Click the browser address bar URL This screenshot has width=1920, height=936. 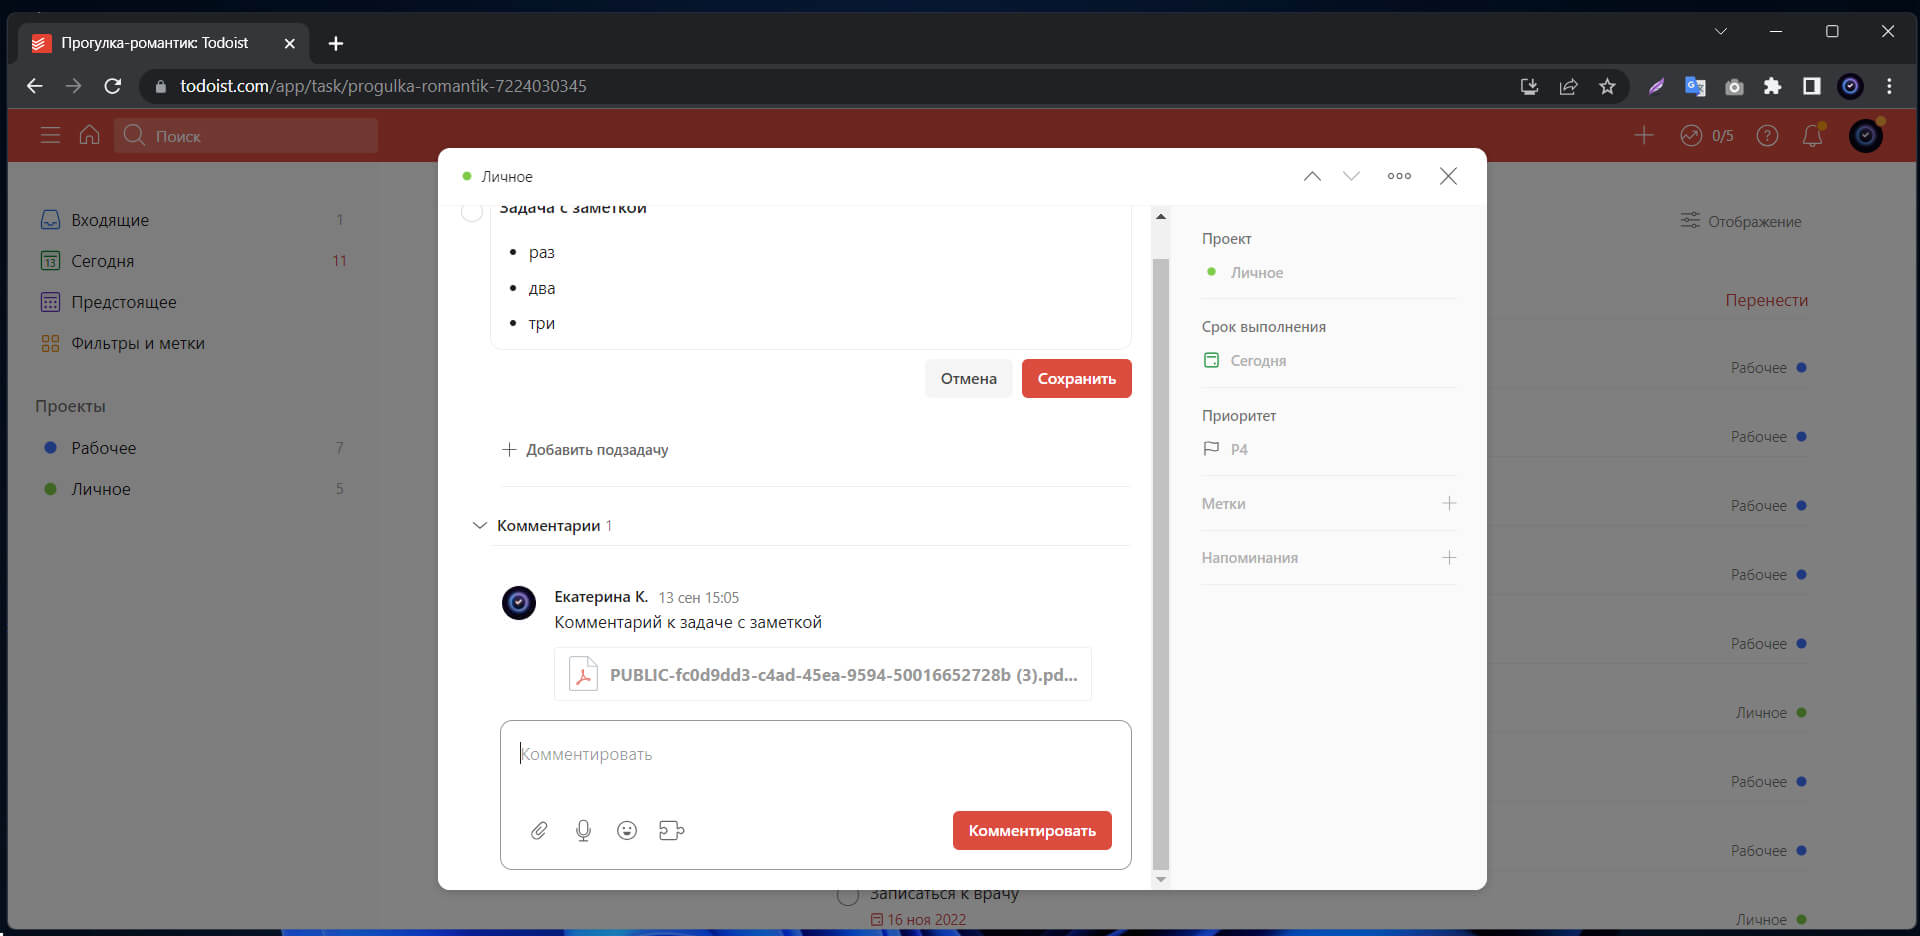click(x=383, y=86)
